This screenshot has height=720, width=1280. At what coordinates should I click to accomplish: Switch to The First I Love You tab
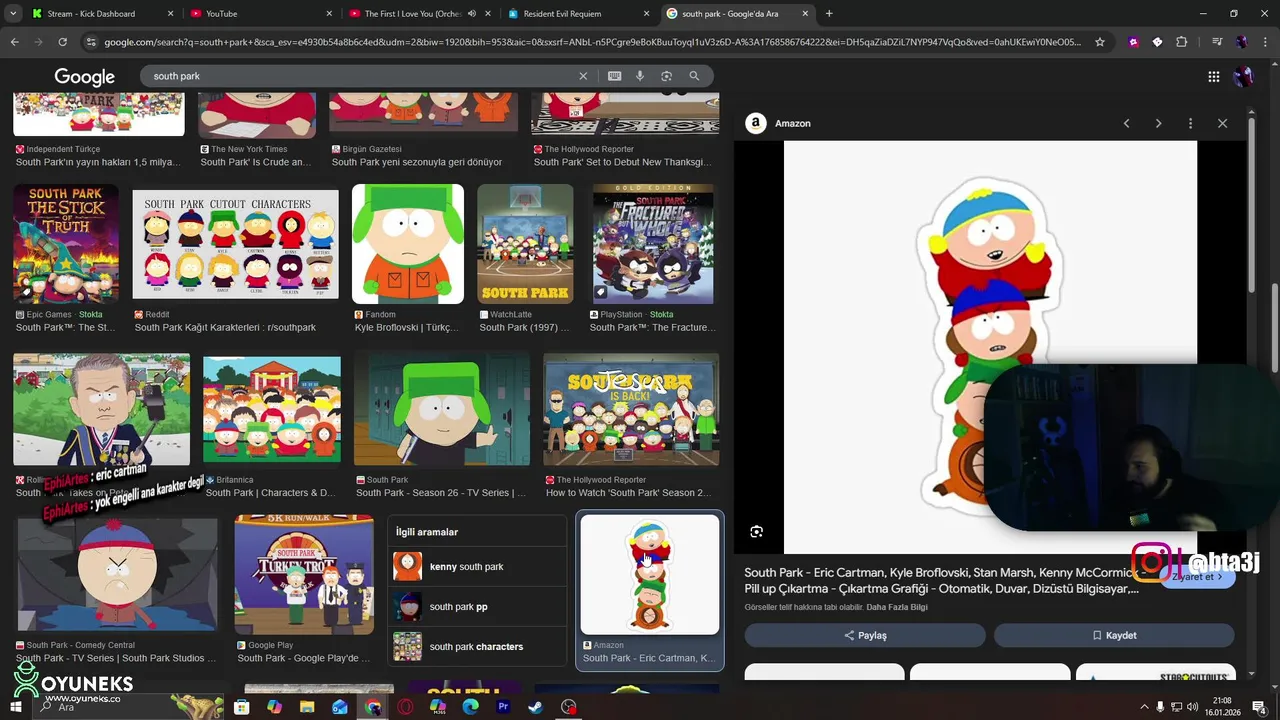pyautogui.click(x=420, y=14)
